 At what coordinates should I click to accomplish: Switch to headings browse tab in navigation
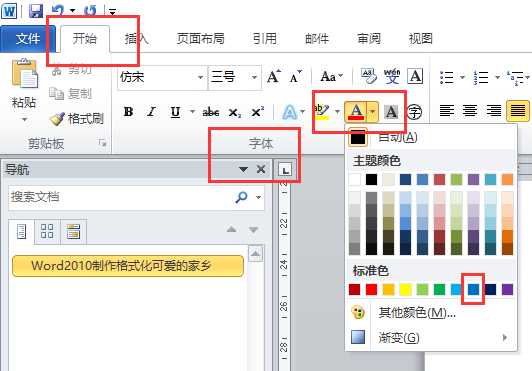pos(21,231)
